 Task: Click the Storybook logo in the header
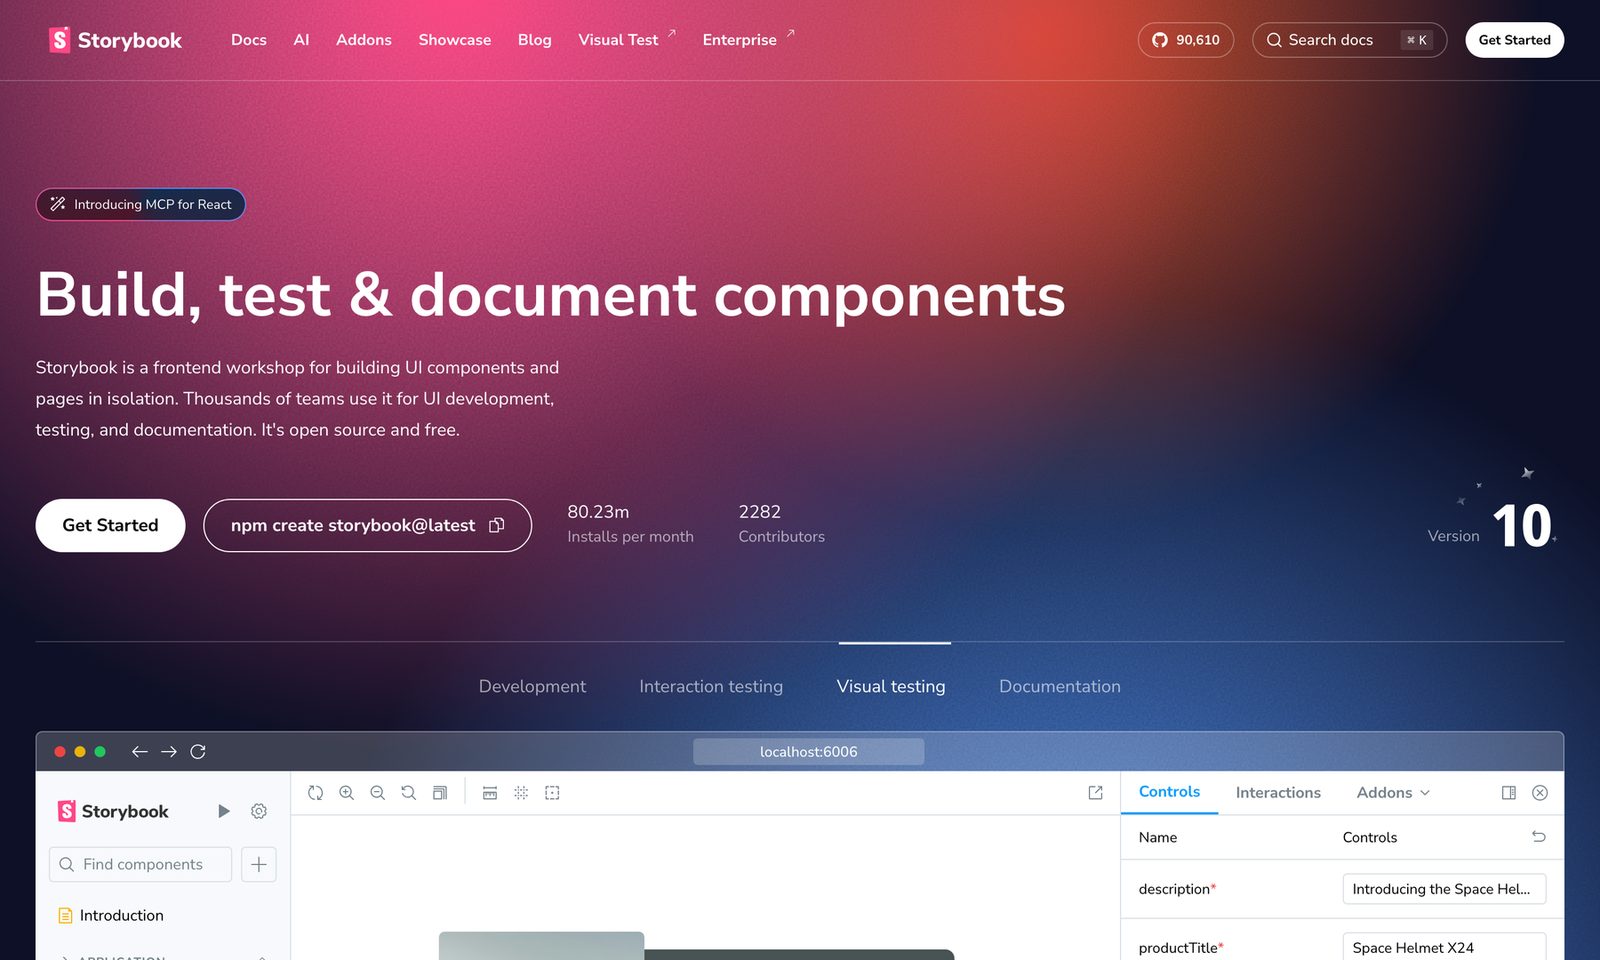[x=115, y=40]
